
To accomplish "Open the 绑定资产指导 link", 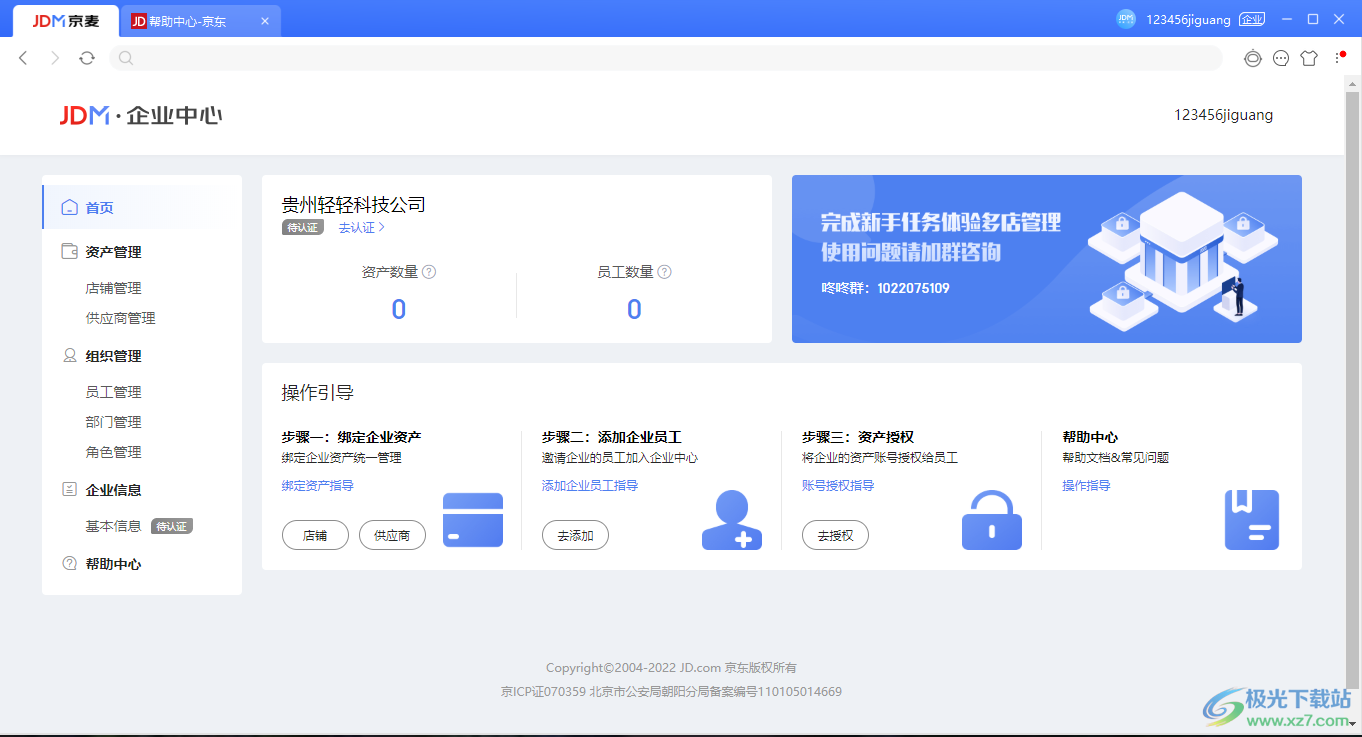I will coord(318,486).
